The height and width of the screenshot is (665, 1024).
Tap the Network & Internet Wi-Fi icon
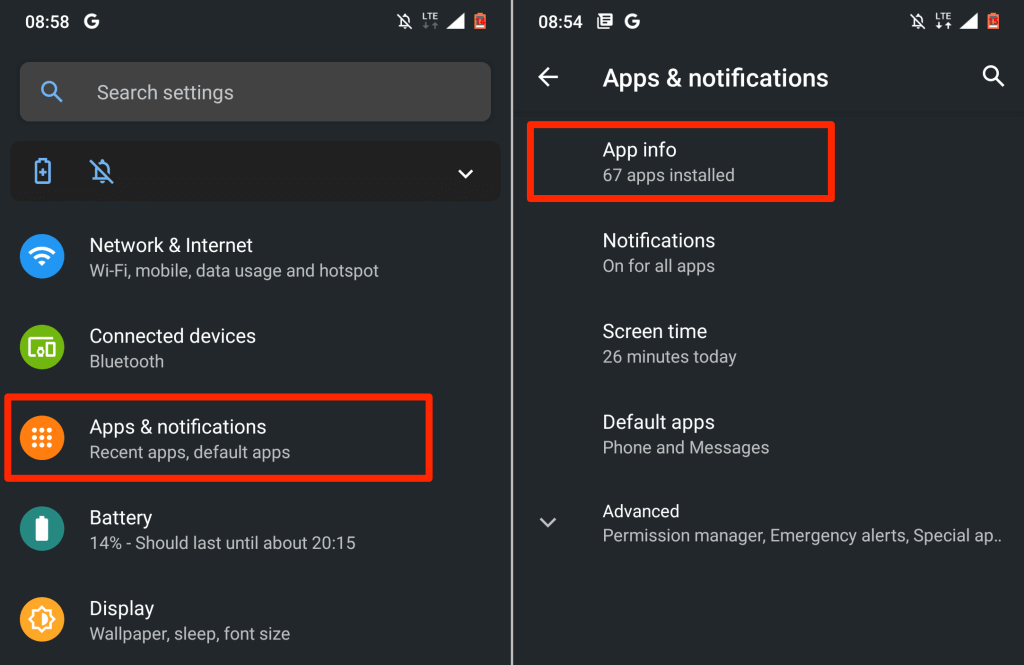pos(42,257)
